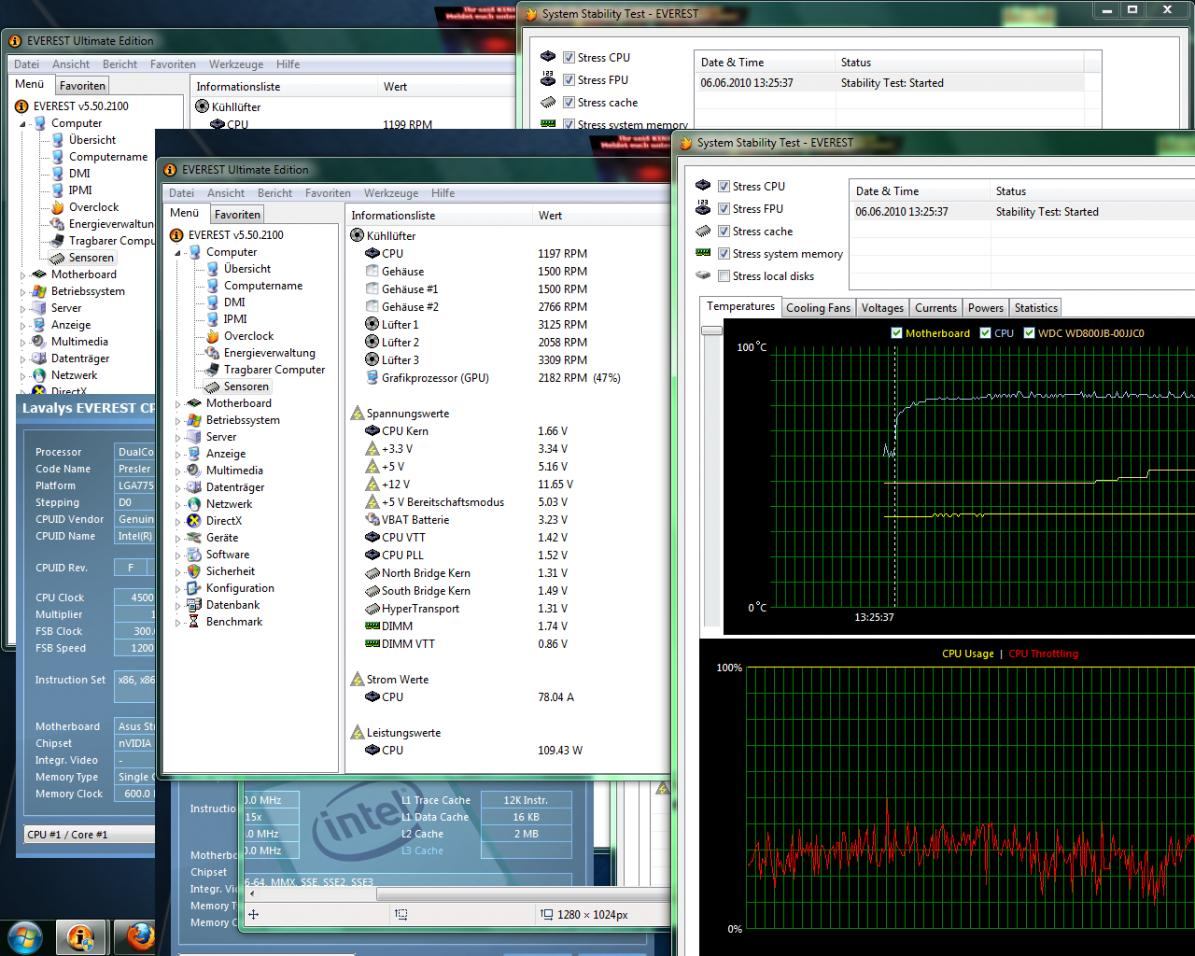
Task: Open Datei menu in front EVEREST window
Action: pos(181,193)
